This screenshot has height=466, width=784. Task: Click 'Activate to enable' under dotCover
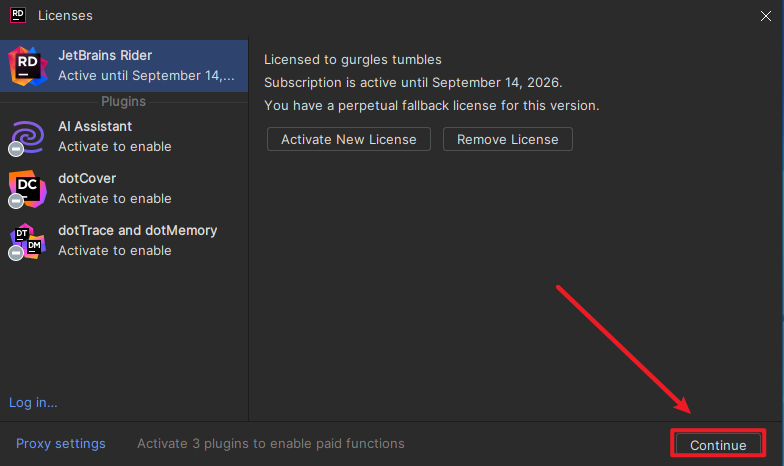click(x=114, y=198)
